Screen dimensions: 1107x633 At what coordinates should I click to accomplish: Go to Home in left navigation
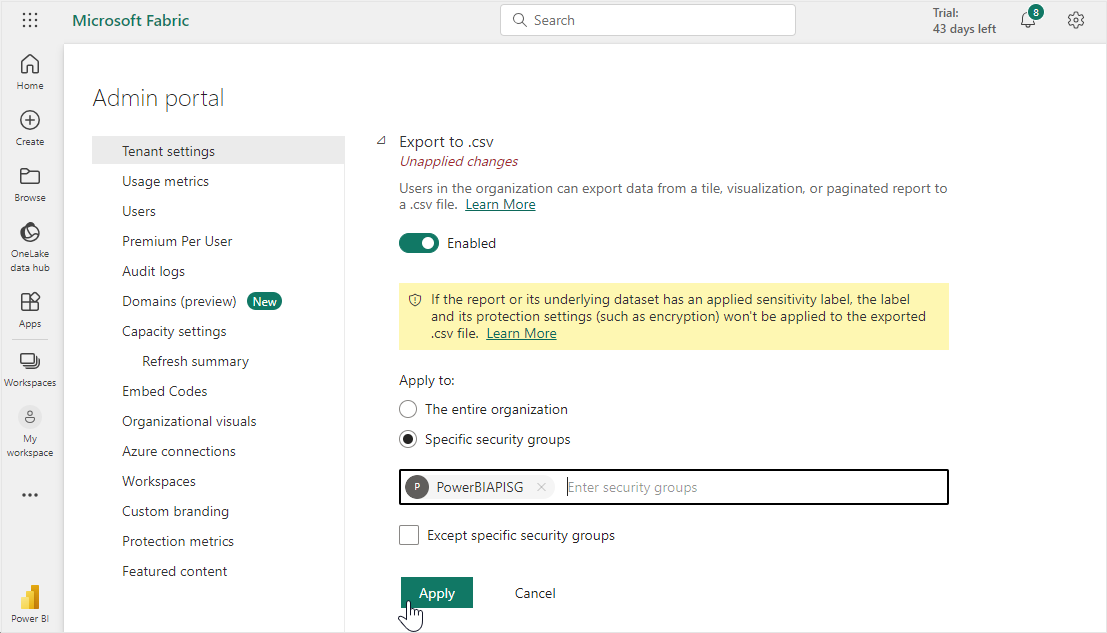click(30, 72)
